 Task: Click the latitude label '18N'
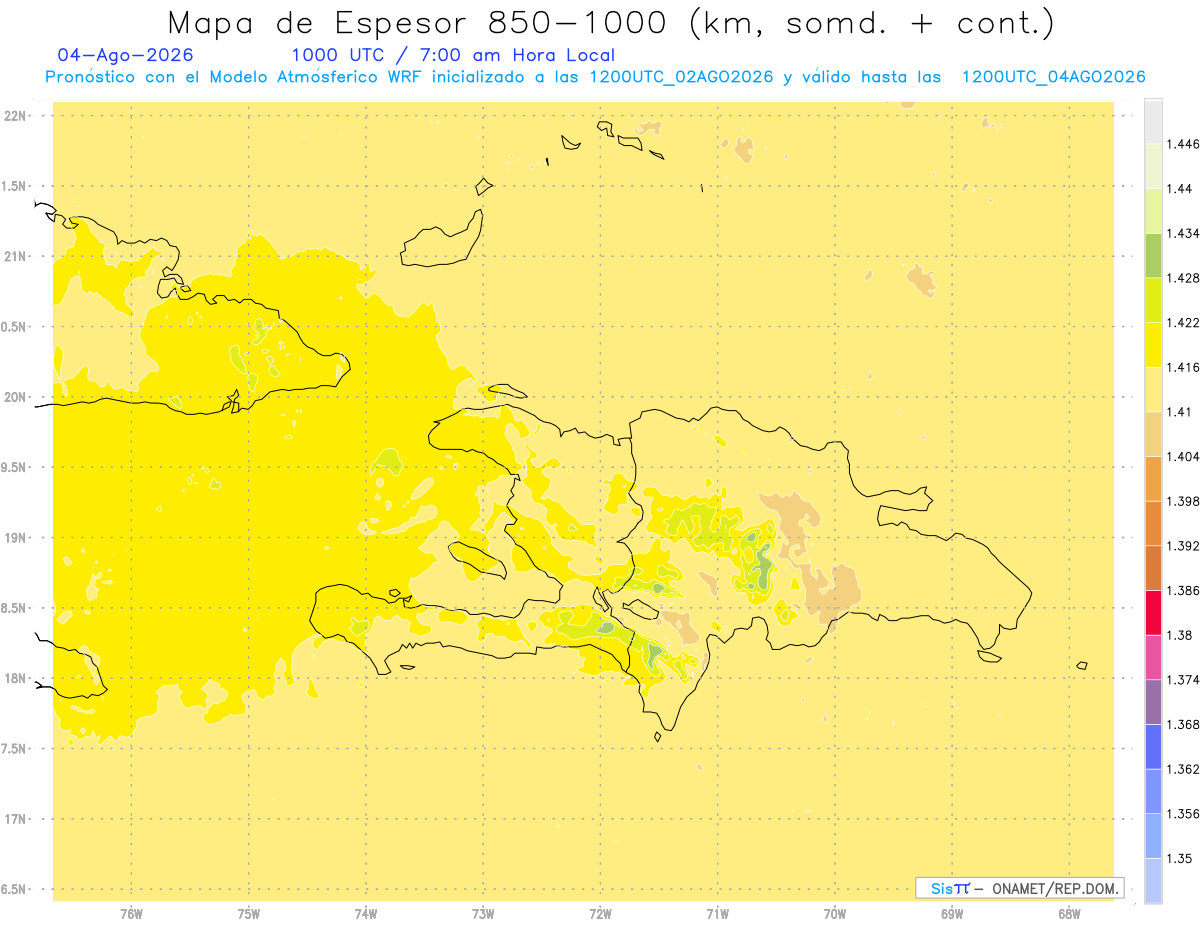pos(14,679)
